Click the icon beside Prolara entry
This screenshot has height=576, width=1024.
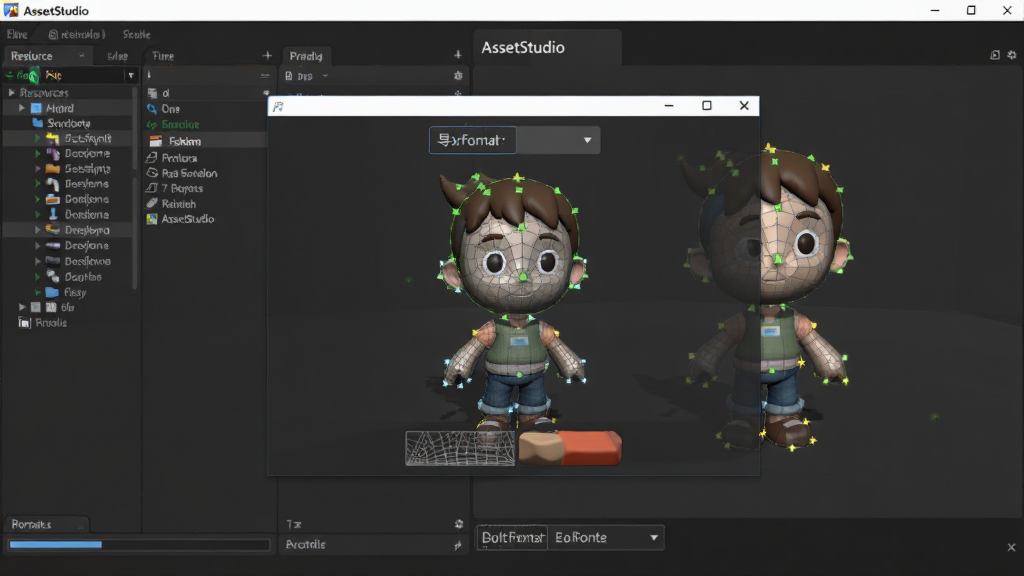tap(152, 157)
